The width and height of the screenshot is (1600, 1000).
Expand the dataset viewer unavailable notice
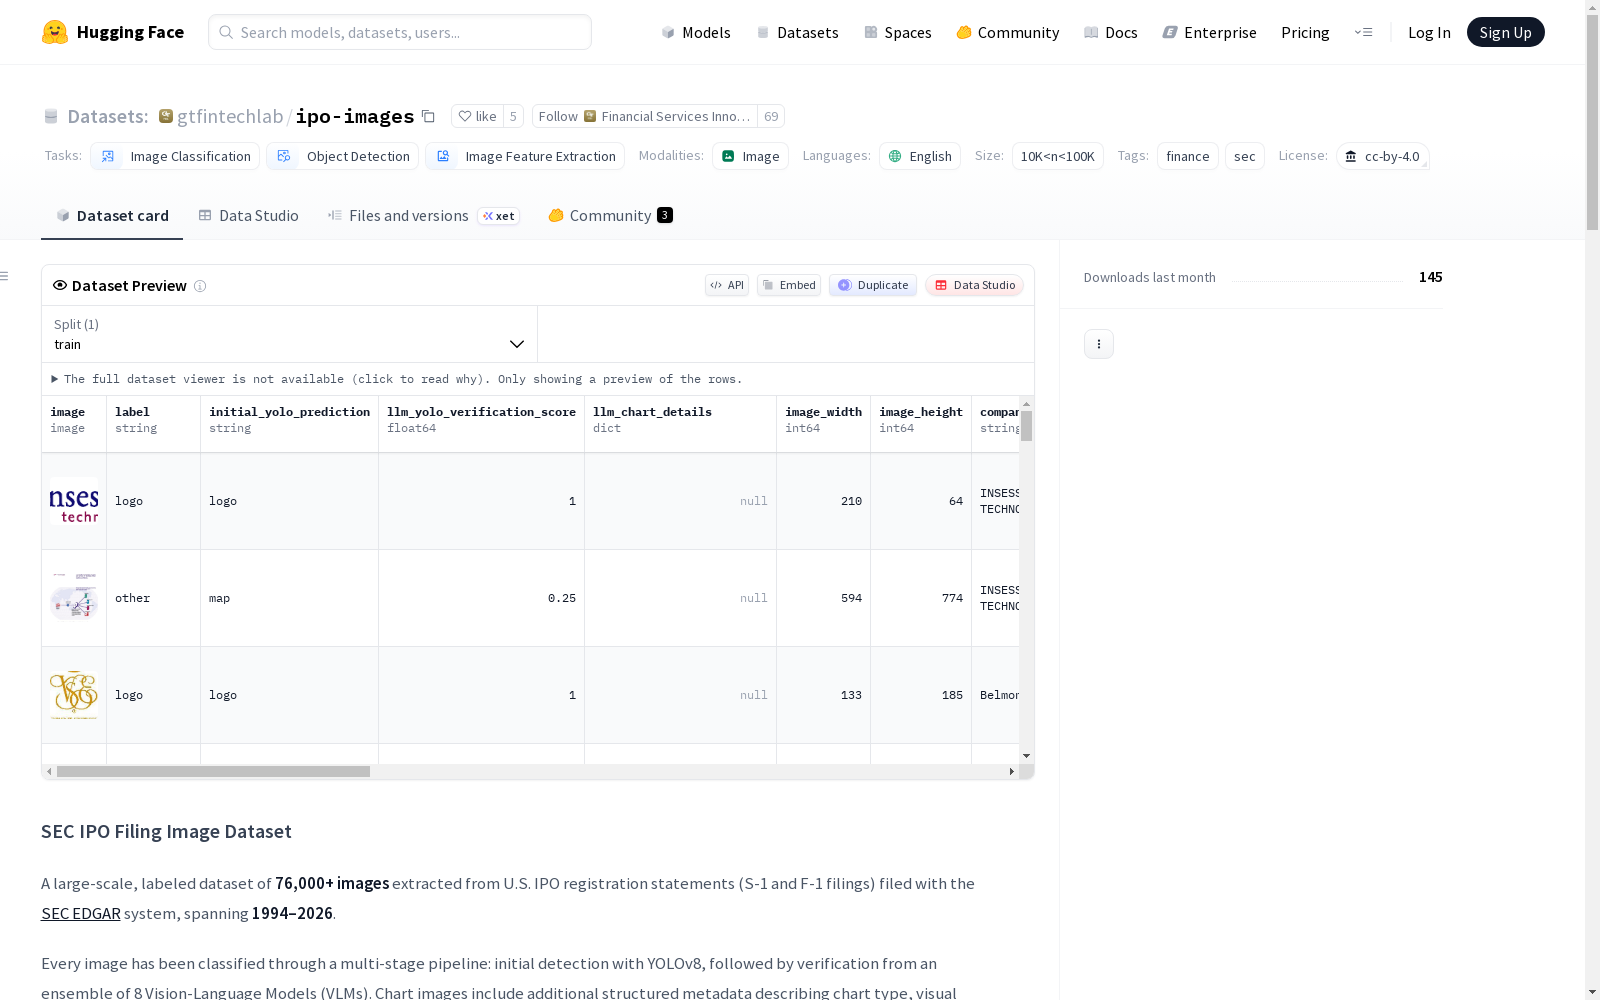click(397, 379)
